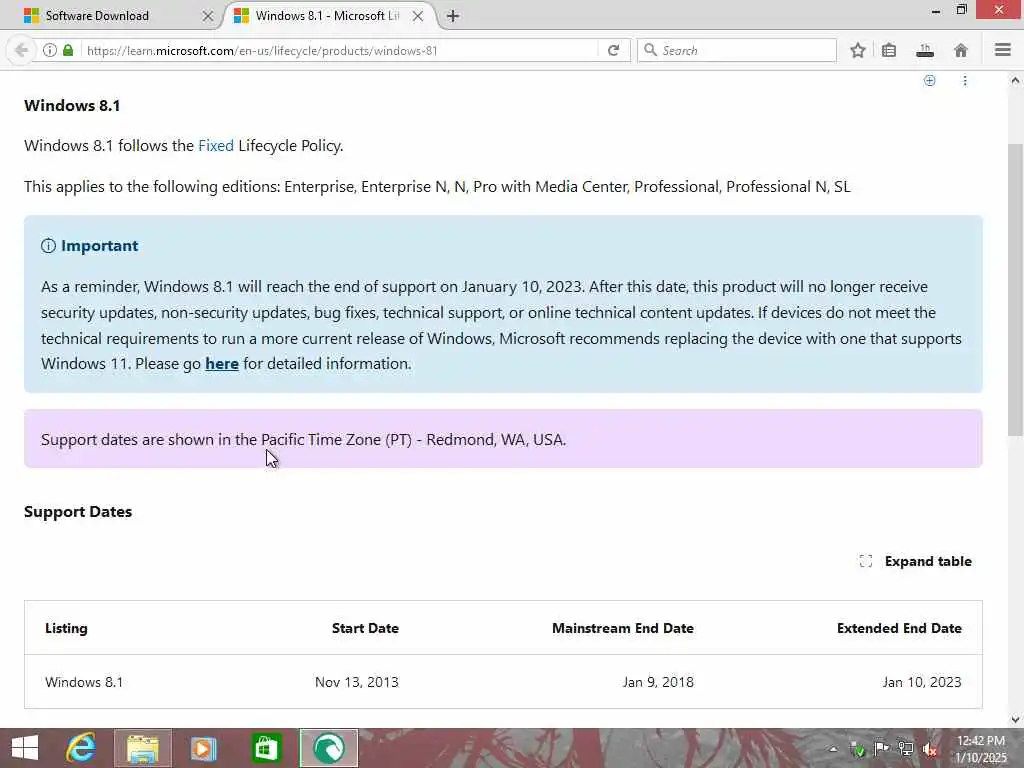This screenshot has height=768, width=1024.
Task: Click the active browser icon in taskbar
Action: point(328,748)
